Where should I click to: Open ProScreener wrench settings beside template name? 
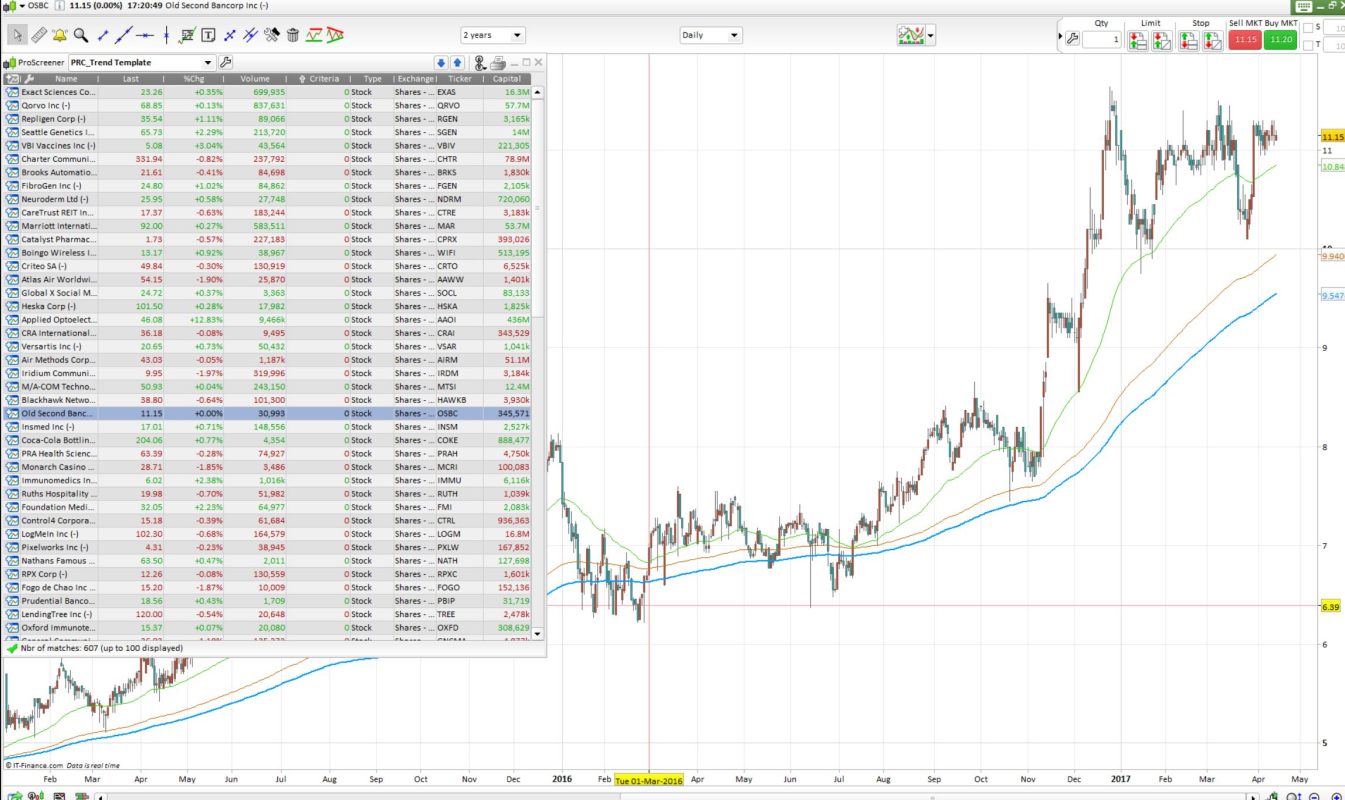coord(225,62)
